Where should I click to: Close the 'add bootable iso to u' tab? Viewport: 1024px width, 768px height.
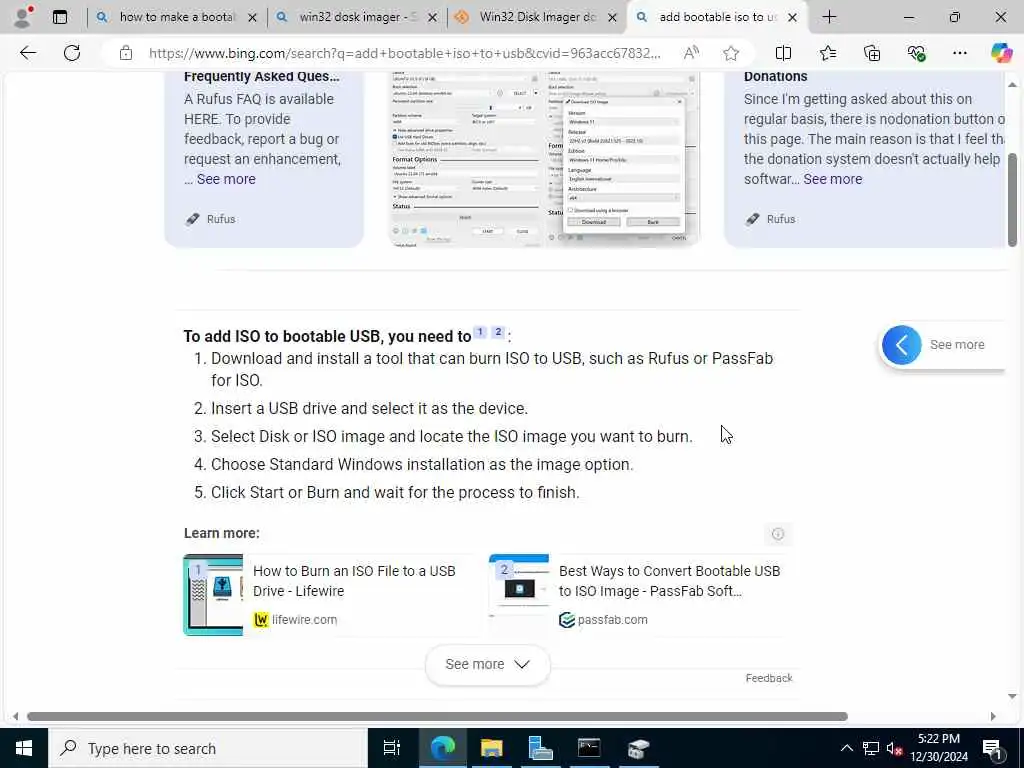(x=792, y=18)
